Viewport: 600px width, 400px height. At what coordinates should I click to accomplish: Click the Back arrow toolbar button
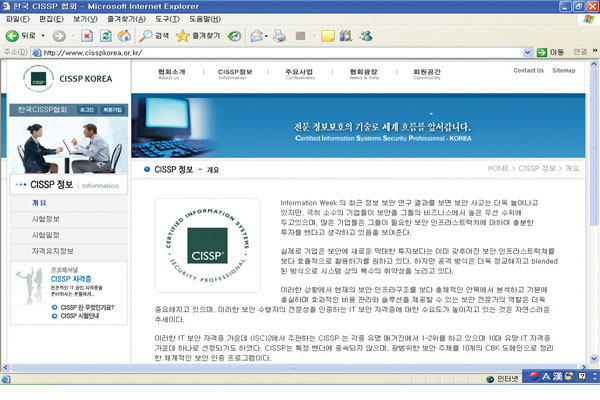pos(21,36)
